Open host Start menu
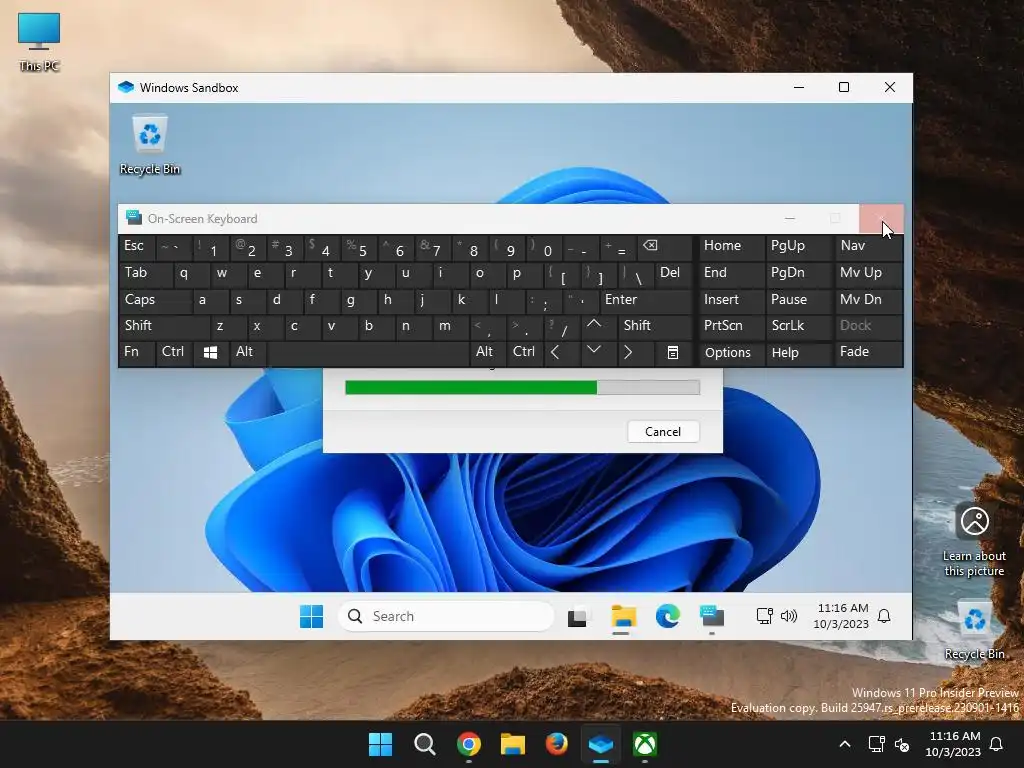Viewport: 1024px width, 768px height. tap(380, 744)
